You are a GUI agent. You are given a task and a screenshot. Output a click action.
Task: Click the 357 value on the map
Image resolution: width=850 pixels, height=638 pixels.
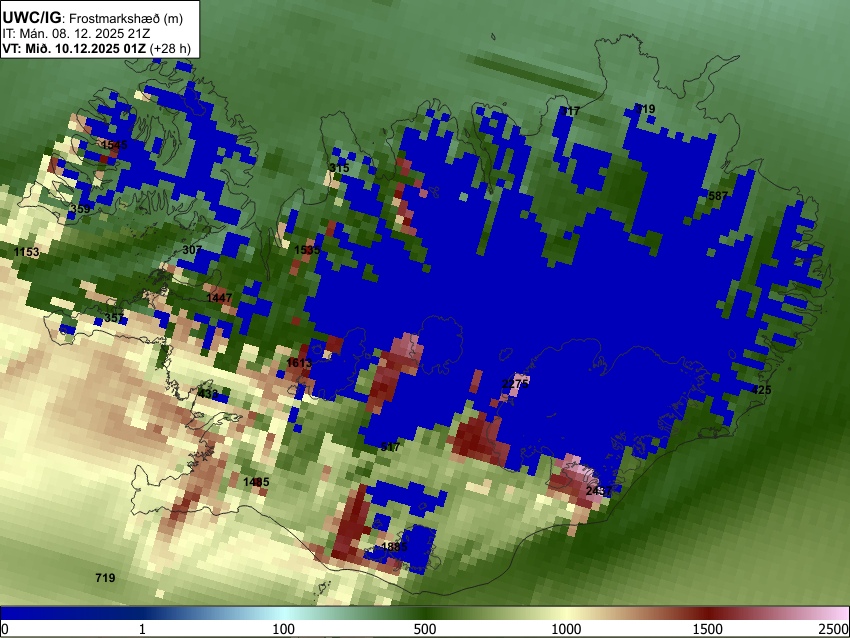pos(114,318)
